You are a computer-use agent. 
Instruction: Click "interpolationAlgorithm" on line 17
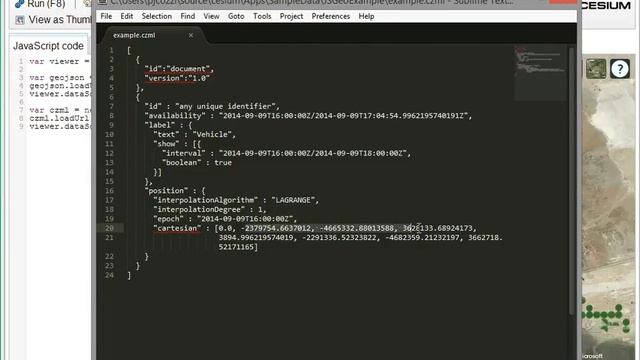(x=206, y=200)
